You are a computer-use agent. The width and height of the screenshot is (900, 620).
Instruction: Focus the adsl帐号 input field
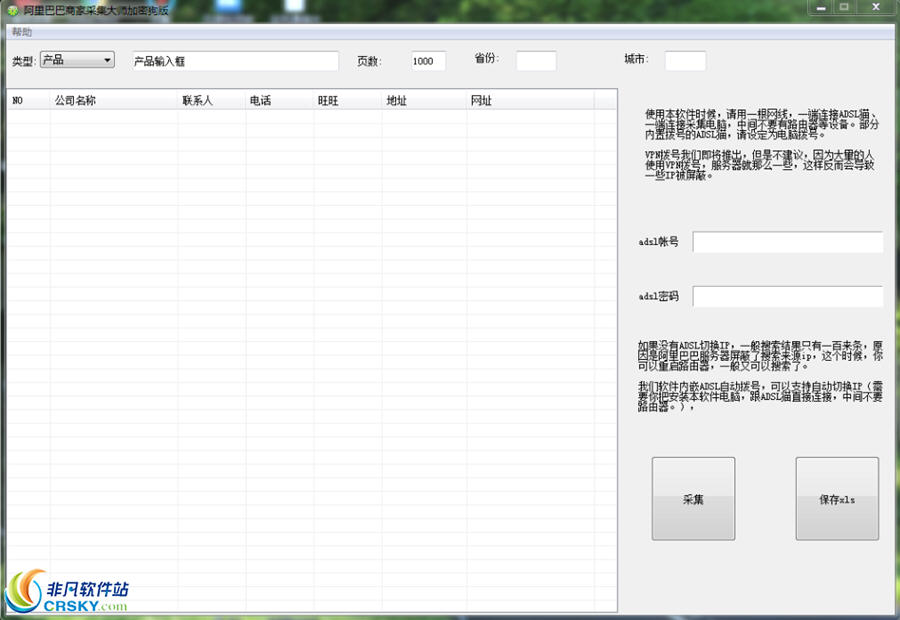788,242
